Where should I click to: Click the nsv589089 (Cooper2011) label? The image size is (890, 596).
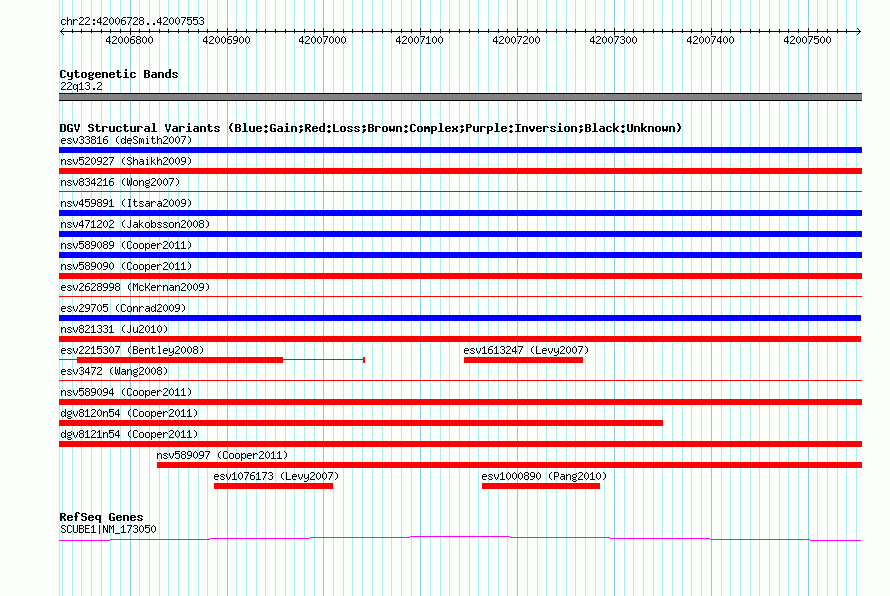coord(126,245)
